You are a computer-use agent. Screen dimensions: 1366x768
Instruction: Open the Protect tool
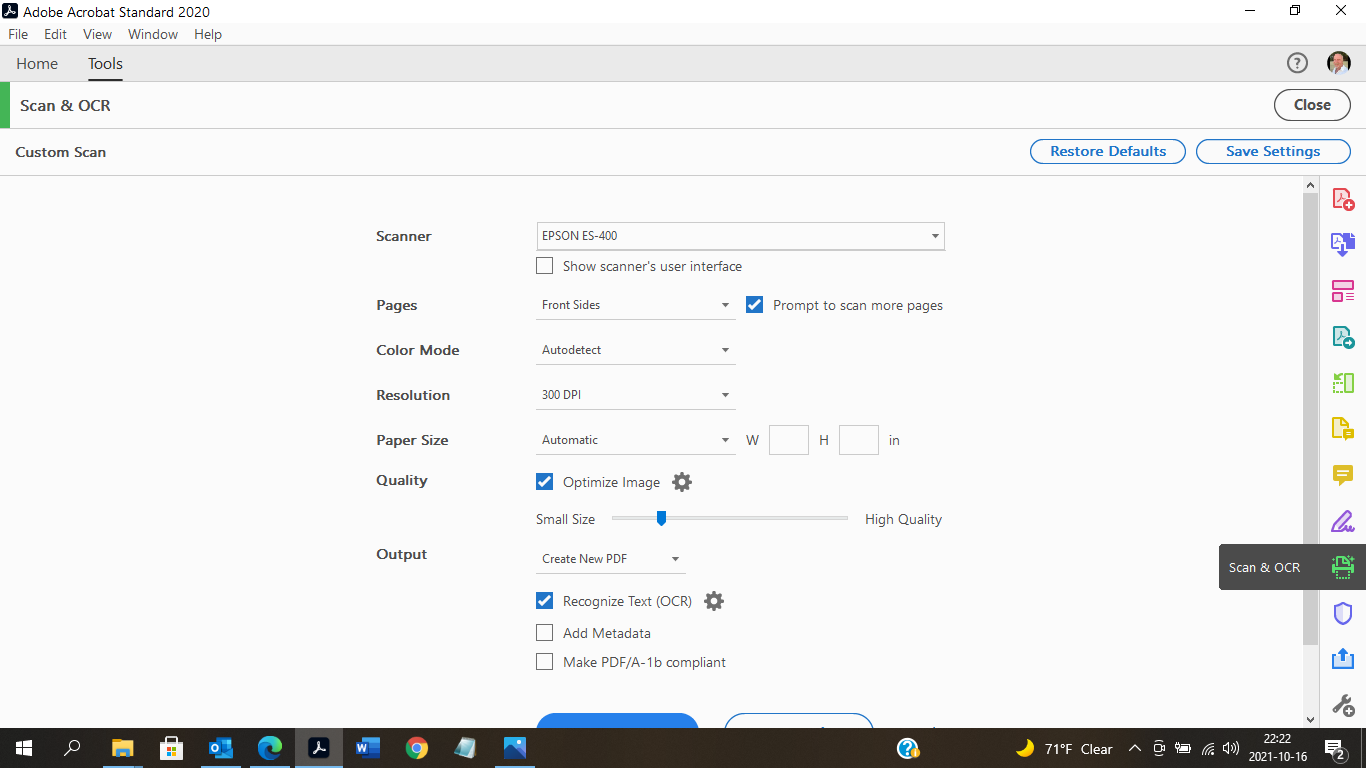coord(1343,613)
